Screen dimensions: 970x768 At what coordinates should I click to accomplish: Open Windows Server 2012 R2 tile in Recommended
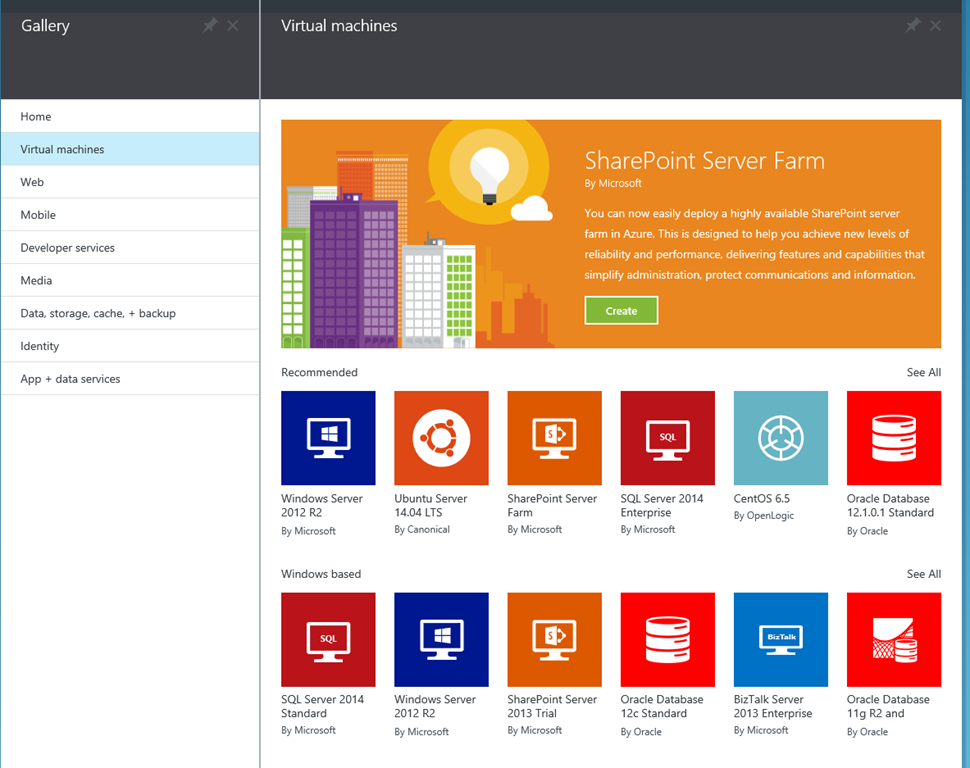coord(328,438)
